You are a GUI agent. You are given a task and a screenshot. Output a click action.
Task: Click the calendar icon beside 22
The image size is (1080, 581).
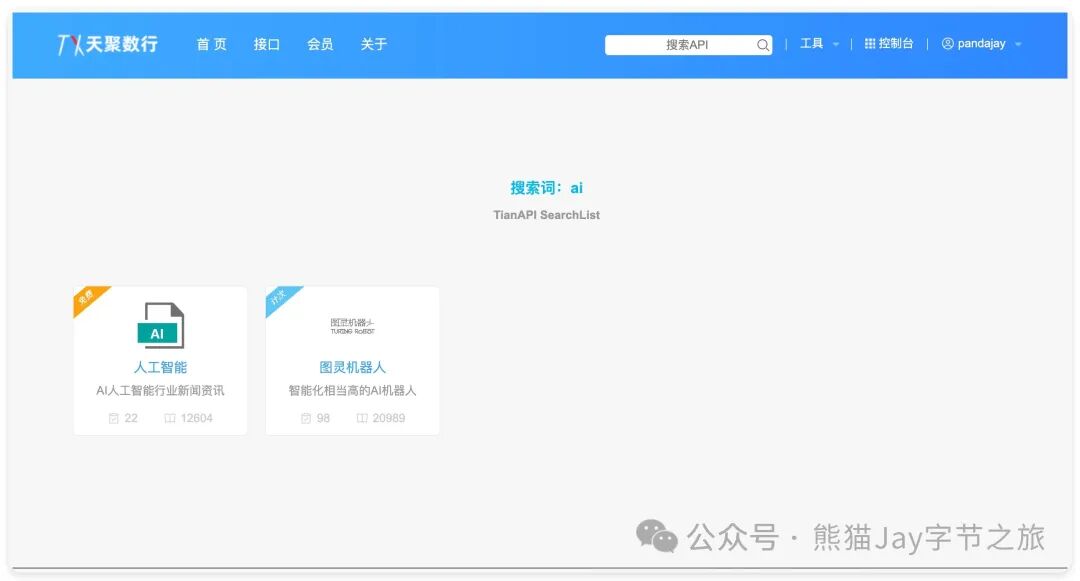pos(114,418)
